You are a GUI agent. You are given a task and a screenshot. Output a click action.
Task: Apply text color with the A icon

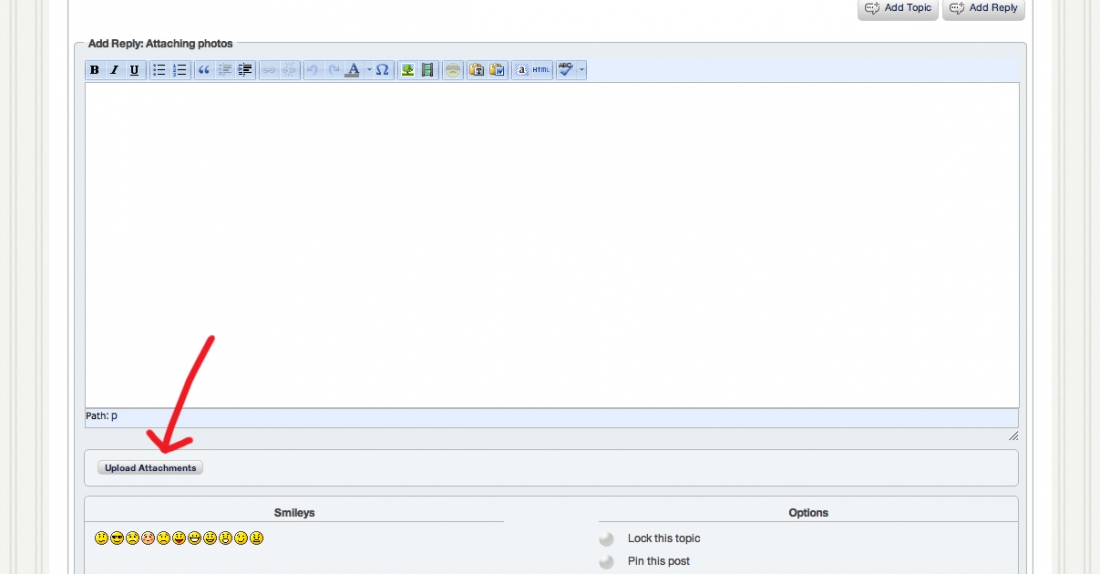(354, 70)
